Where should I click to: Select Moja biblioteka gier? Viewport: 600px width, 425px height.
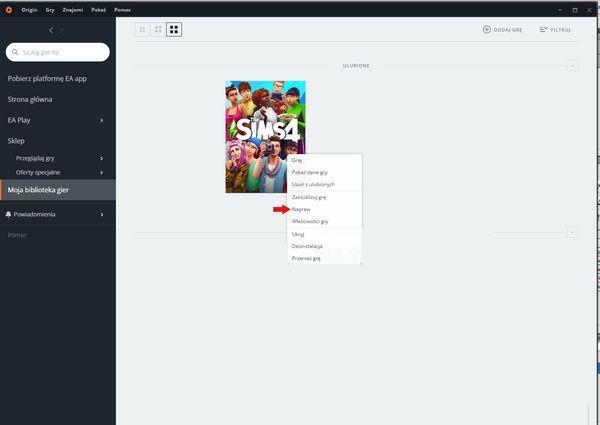(x=58, y=190)
